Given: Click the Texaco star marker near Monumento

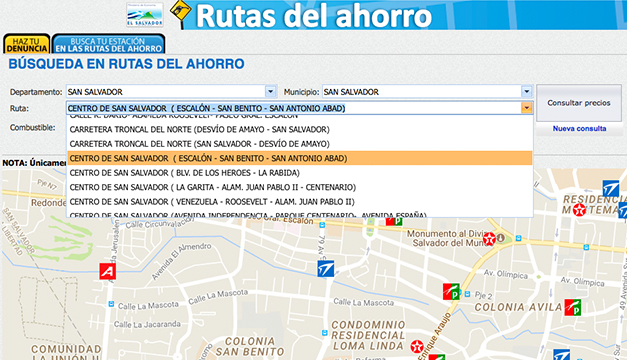Looking at the screenshot, I should (x=489, y=239).
